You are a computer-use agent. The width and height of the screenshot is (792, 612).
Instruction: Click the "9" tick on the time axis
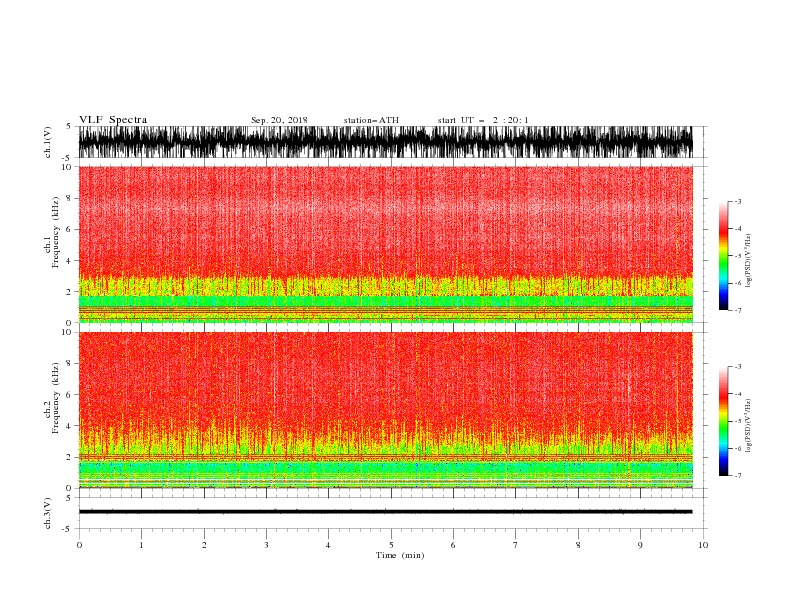point(640,545)
